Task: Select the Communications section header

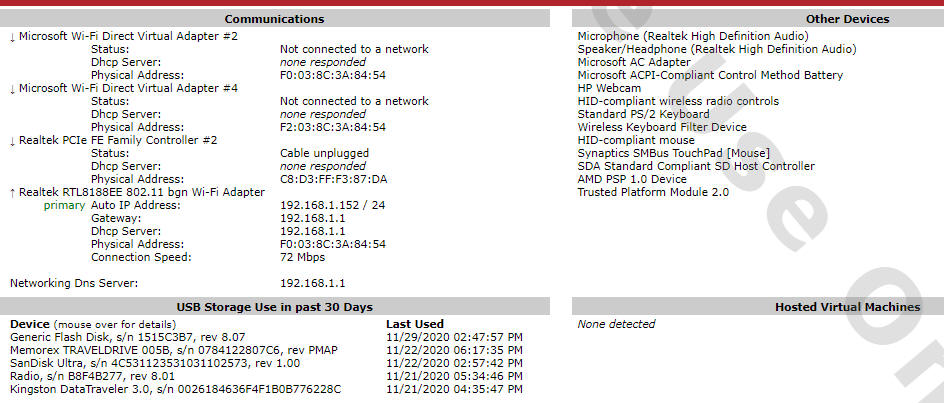Action: 275,19
